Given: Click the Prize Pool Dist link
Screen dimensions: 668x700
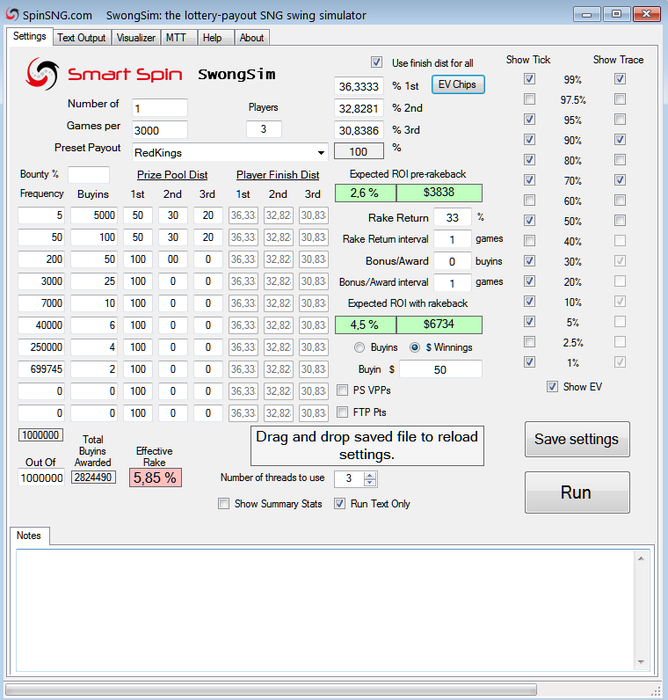Looking at the screenshot, I should coord(172,175).
